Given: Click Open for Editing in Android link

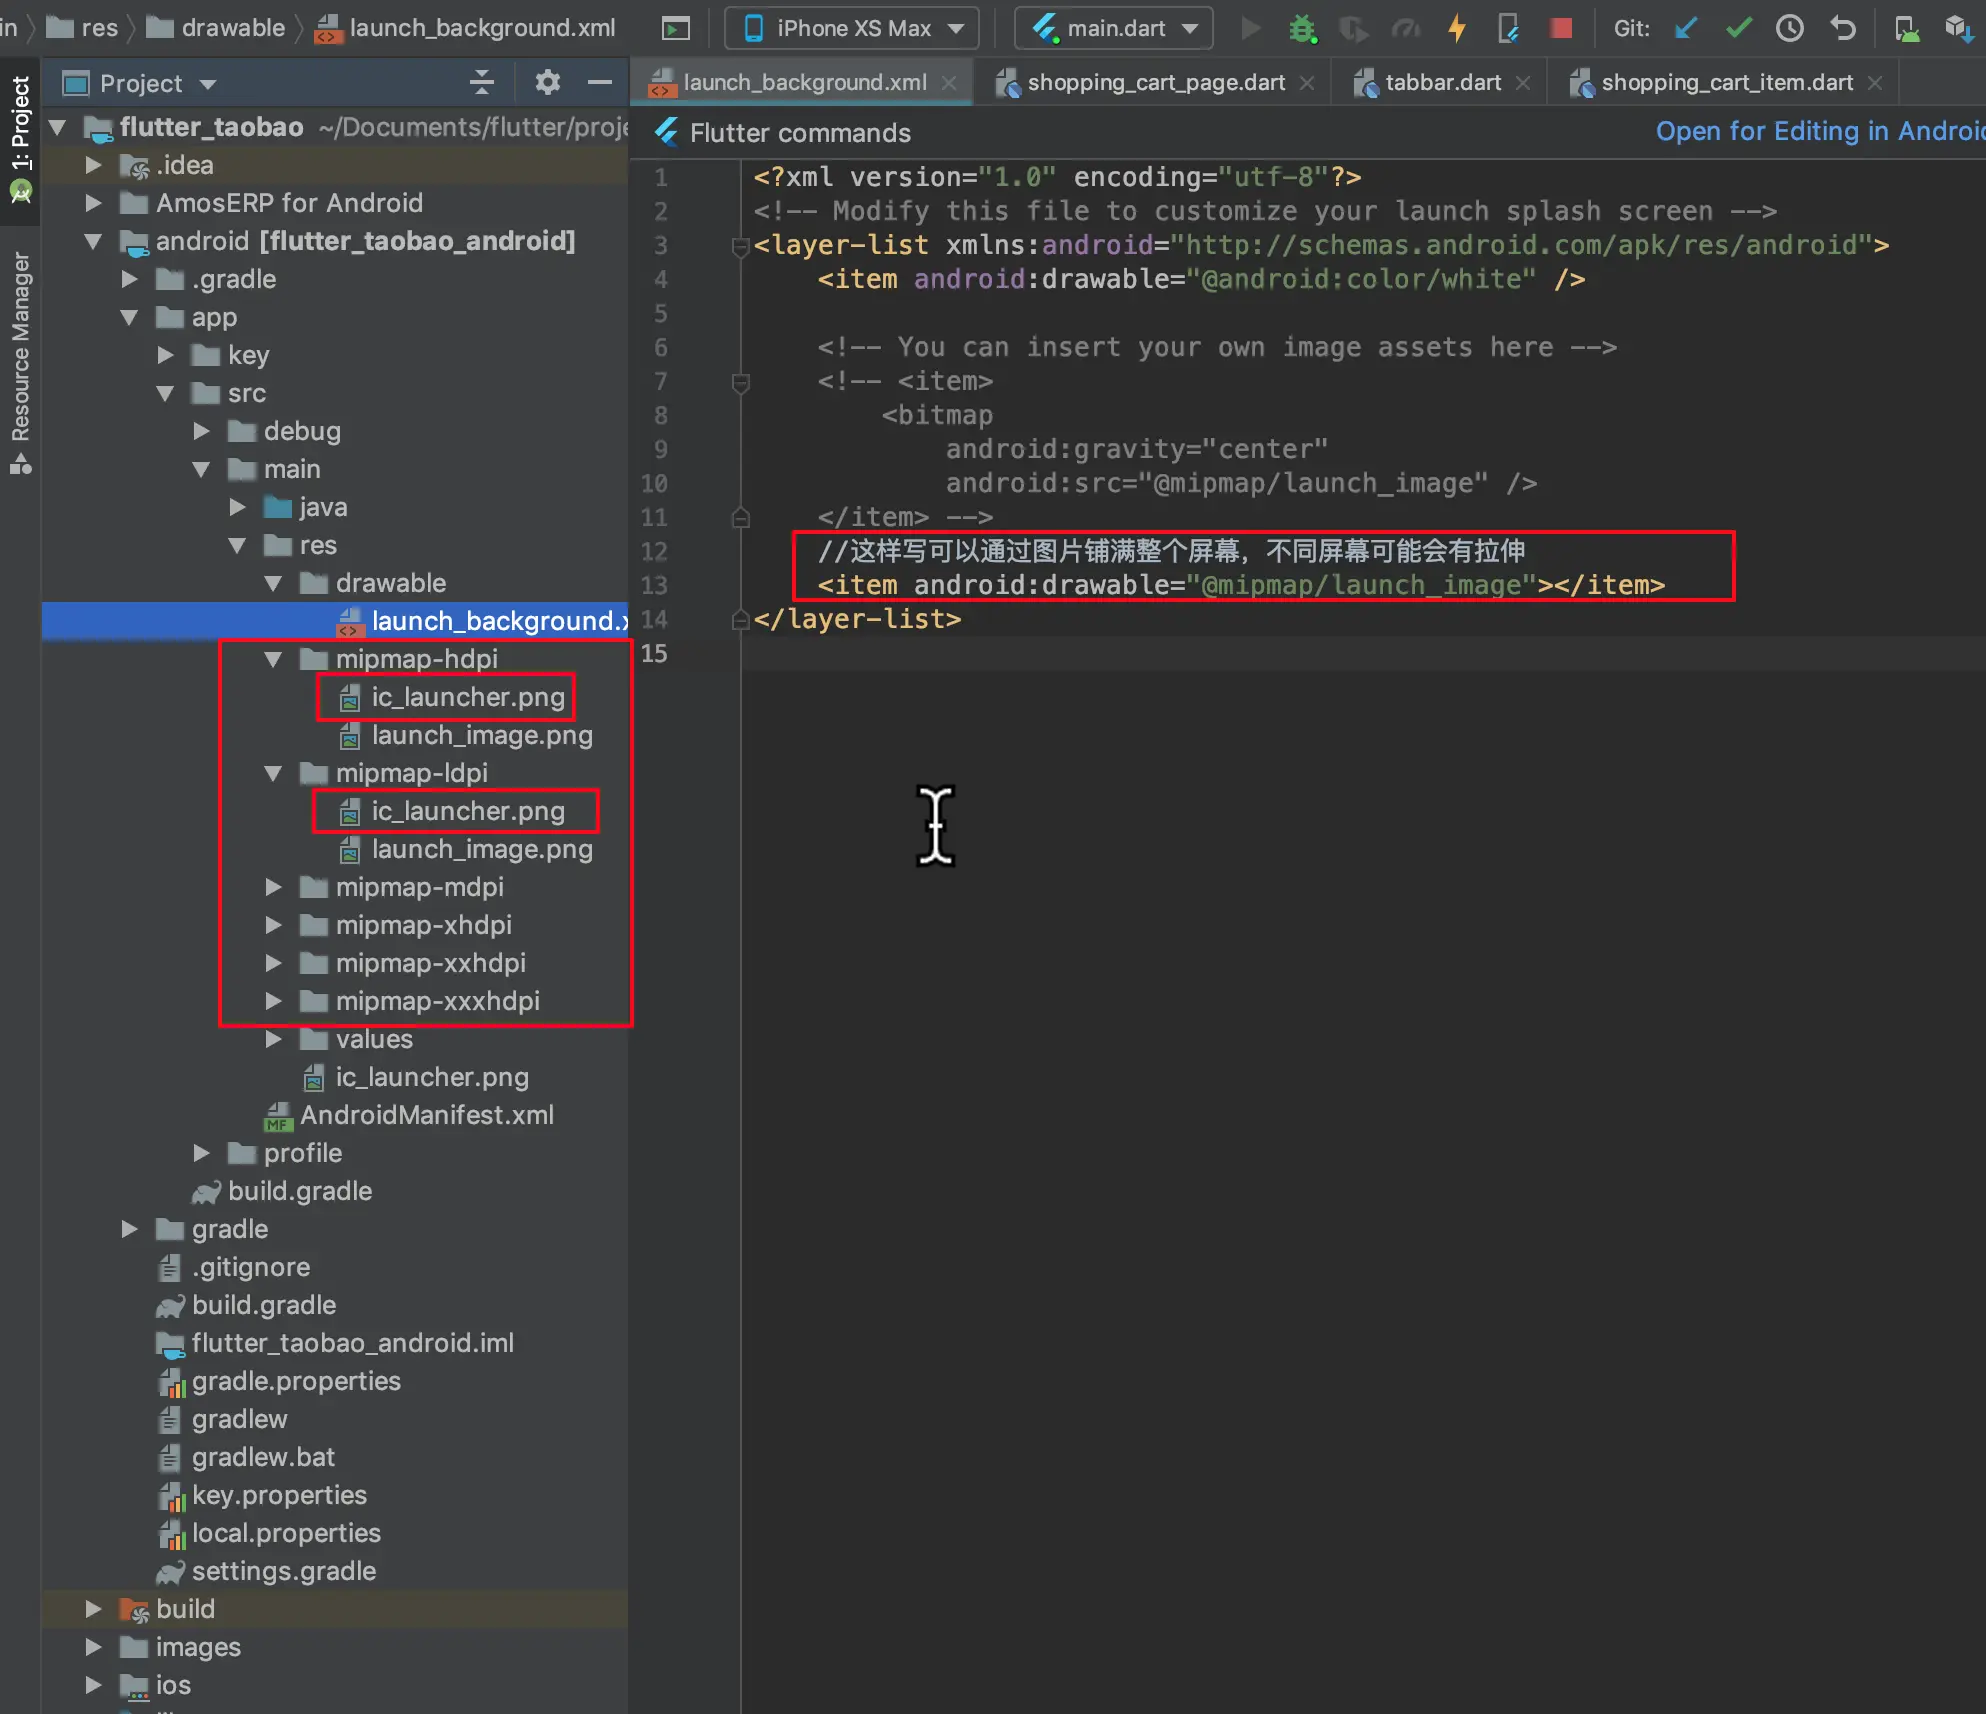Looking at the screenshot, I should (x=1819, y=131).
